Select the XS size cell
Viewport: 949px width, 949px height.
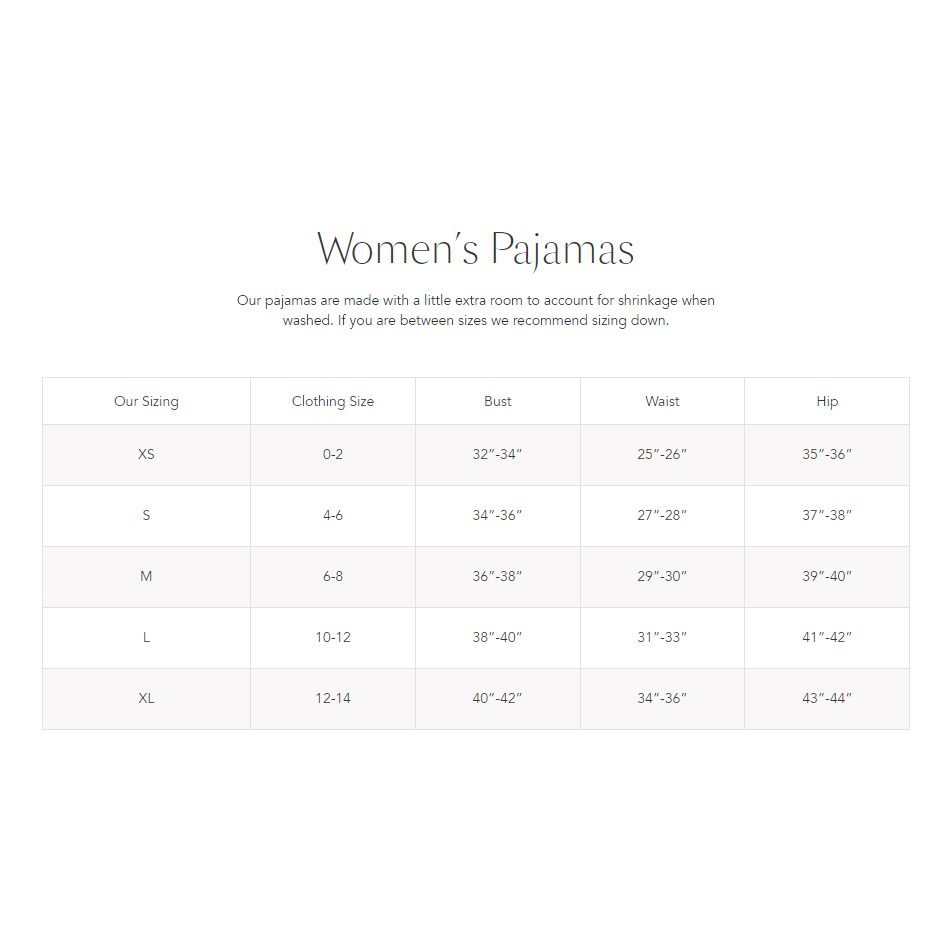pyautogui.click(x=146, y=455)
